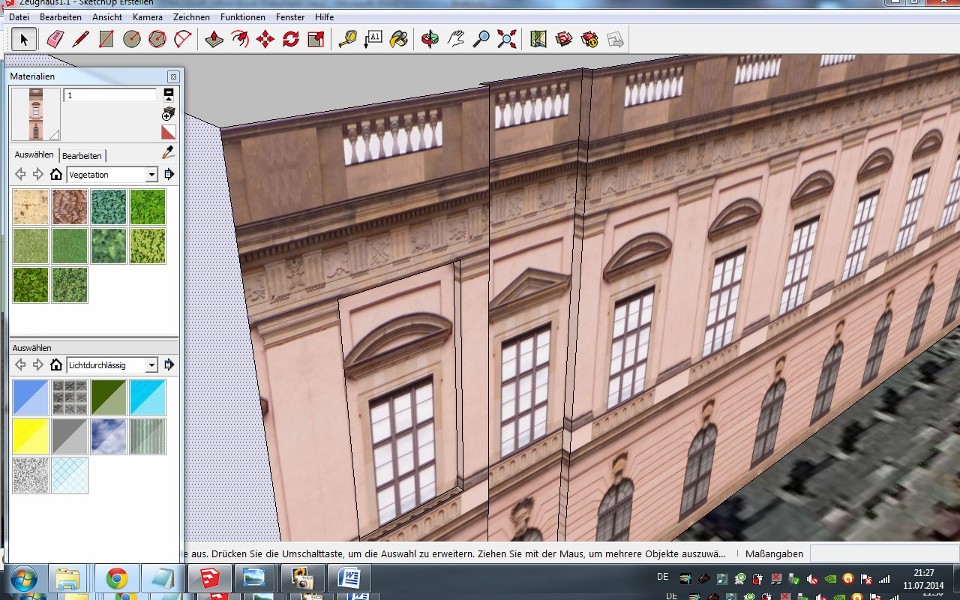This screenshot has height=600, width=960.
Task: Open the Vegetation library dropdown
Action: point(151,174)
